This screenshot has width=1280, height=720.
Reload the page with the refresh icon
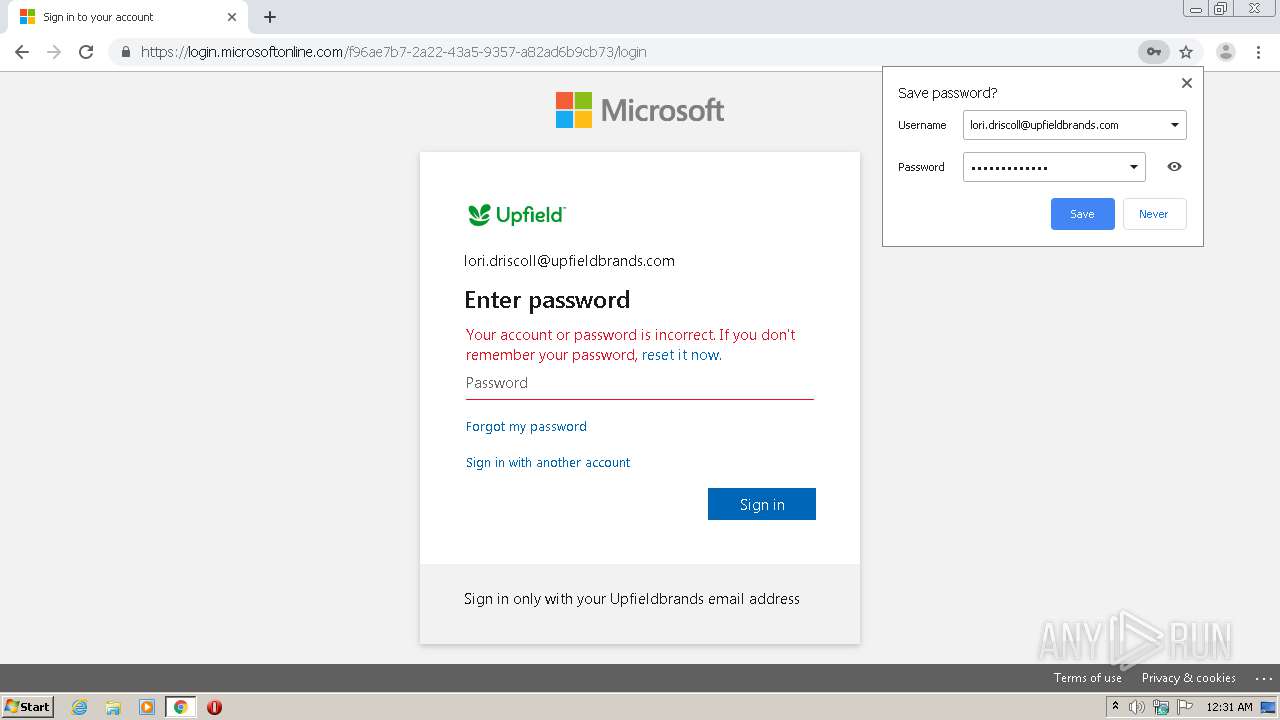(x=86, y=52)
